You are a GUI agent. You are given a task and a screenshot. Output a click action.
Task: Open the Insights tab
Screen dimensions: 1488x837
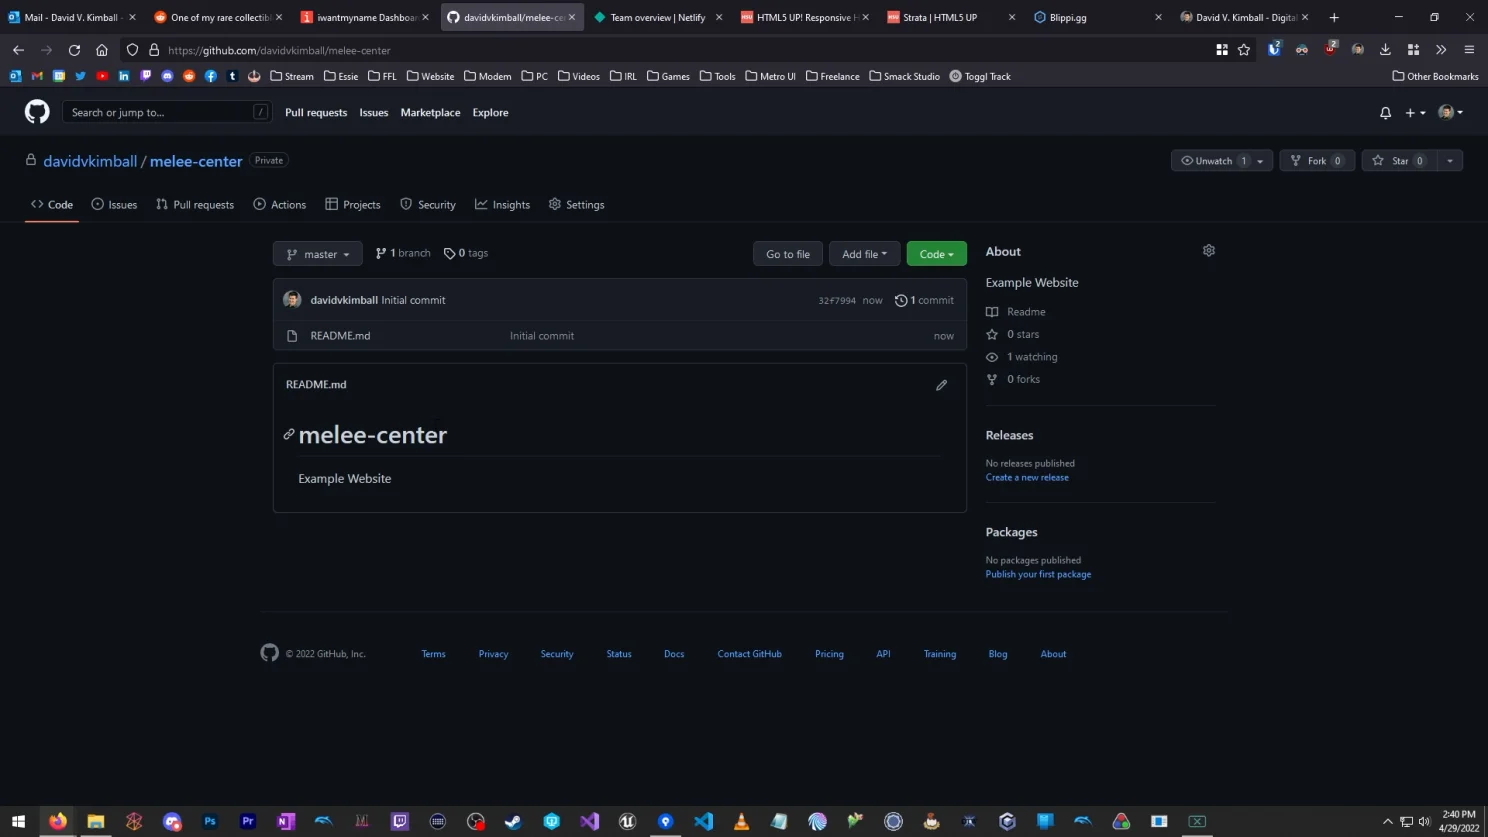pos(502,204)
